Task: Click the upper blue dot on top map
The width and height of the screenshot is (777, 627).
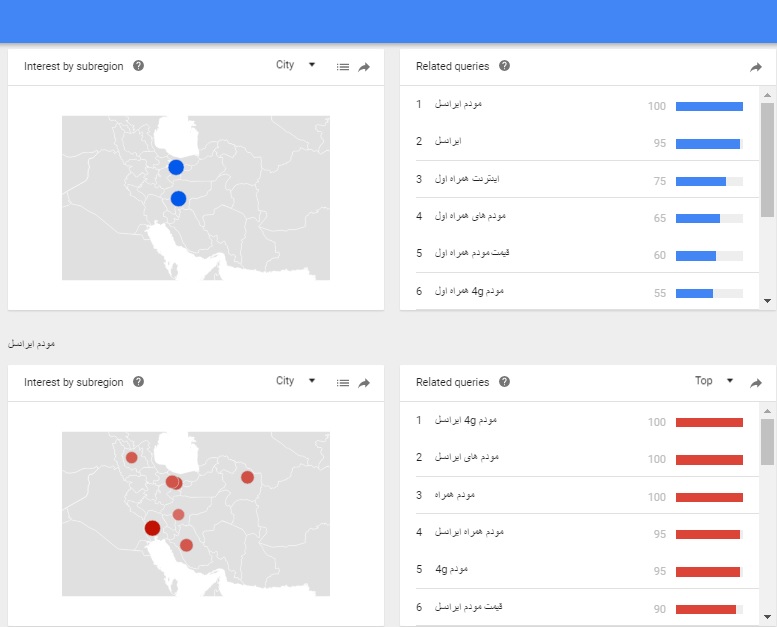Action: (176, 167)
